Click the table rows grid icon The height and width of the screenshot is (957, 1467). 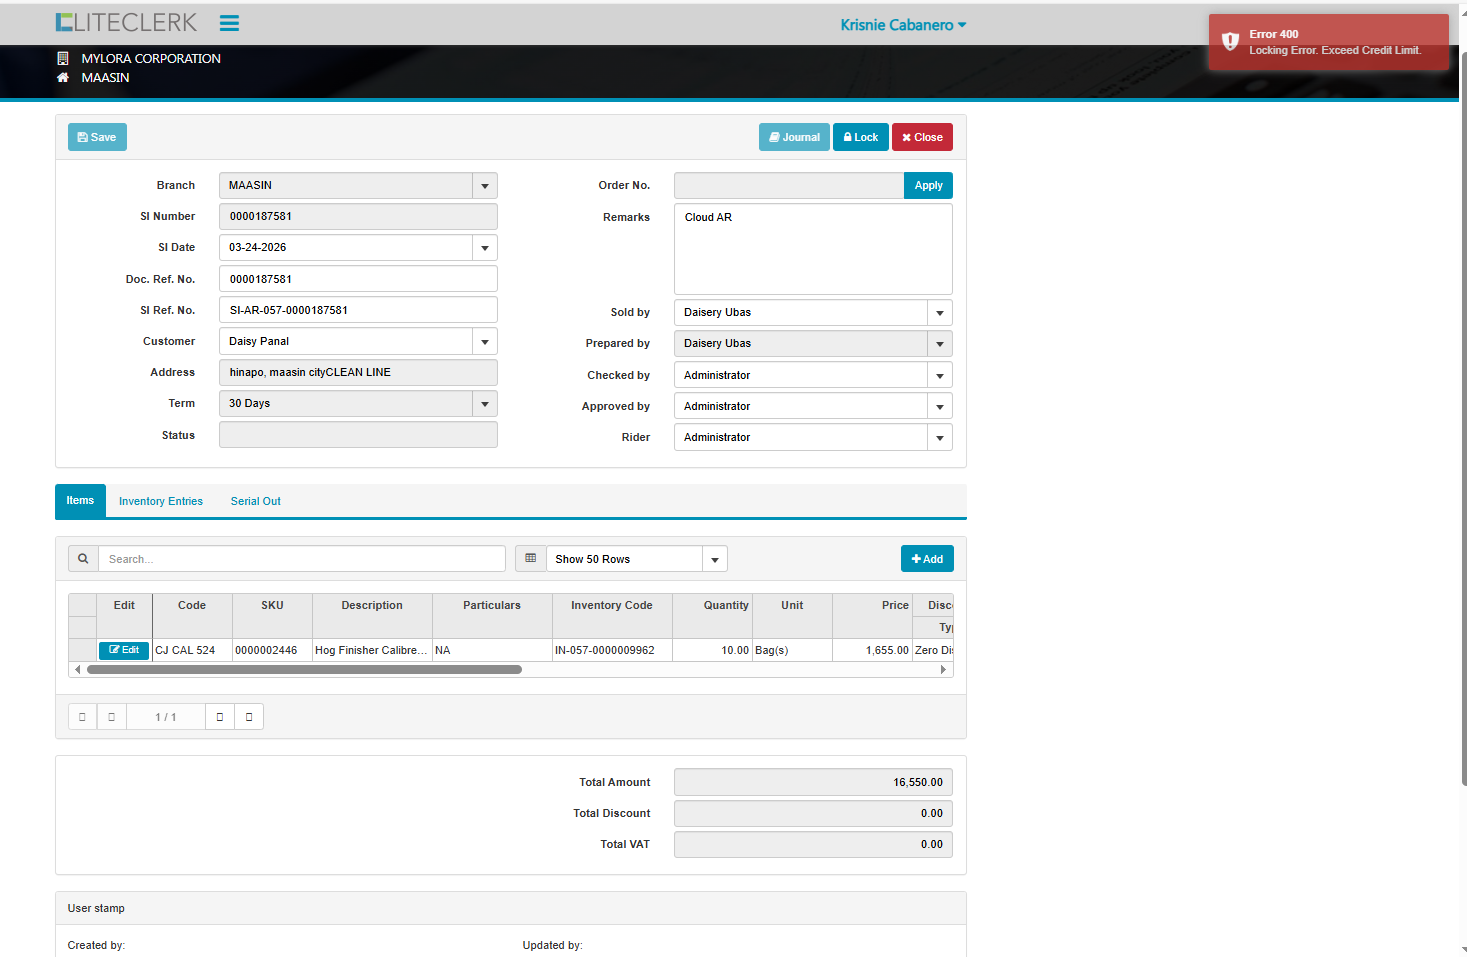tap(530, 559)
